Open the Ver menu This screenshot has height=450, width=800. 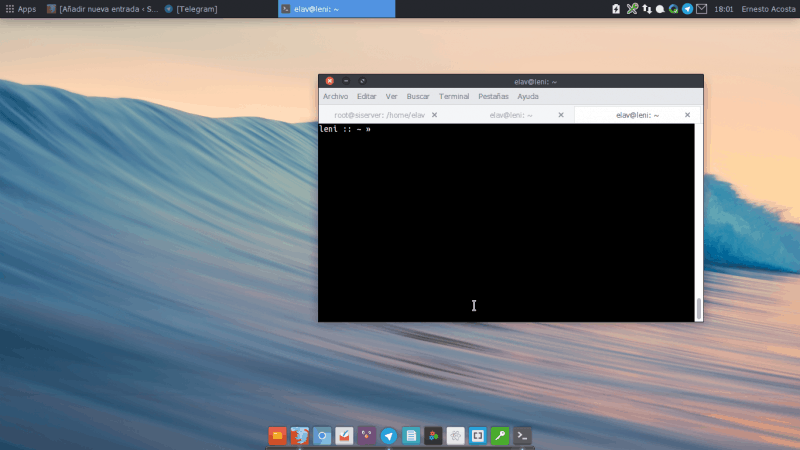391,96
